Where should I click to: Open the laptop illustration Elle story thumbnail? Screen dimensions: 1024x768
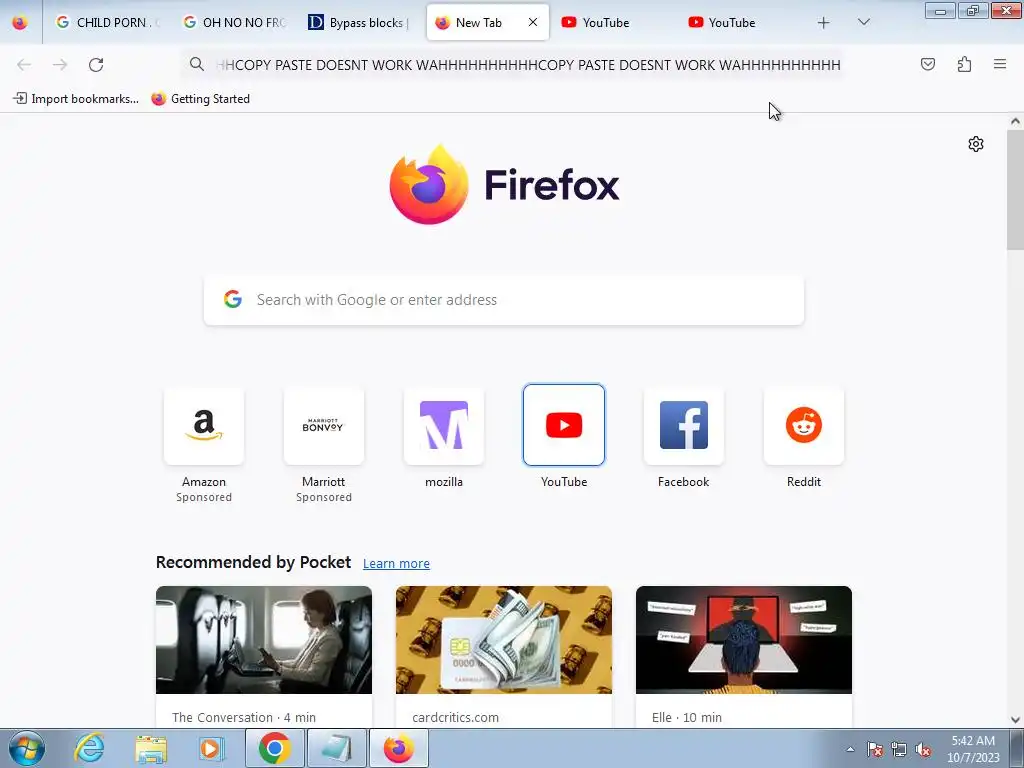click(744, 640)
